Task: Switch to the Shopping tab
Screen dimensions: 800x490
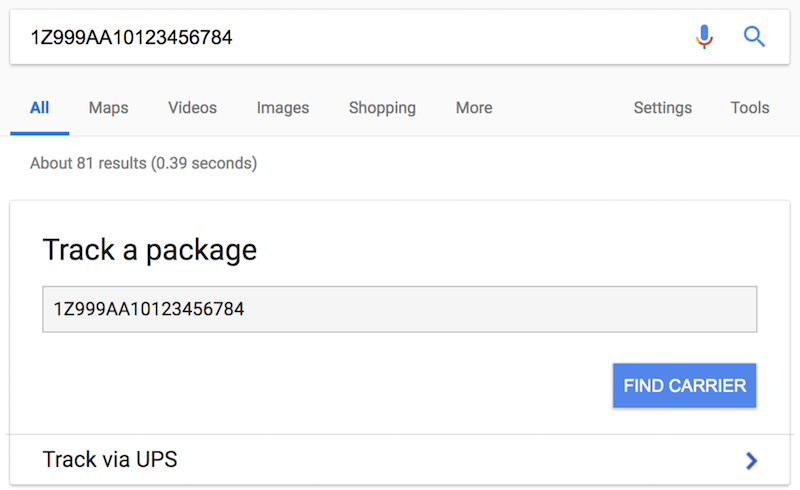Action: [382, 108]
